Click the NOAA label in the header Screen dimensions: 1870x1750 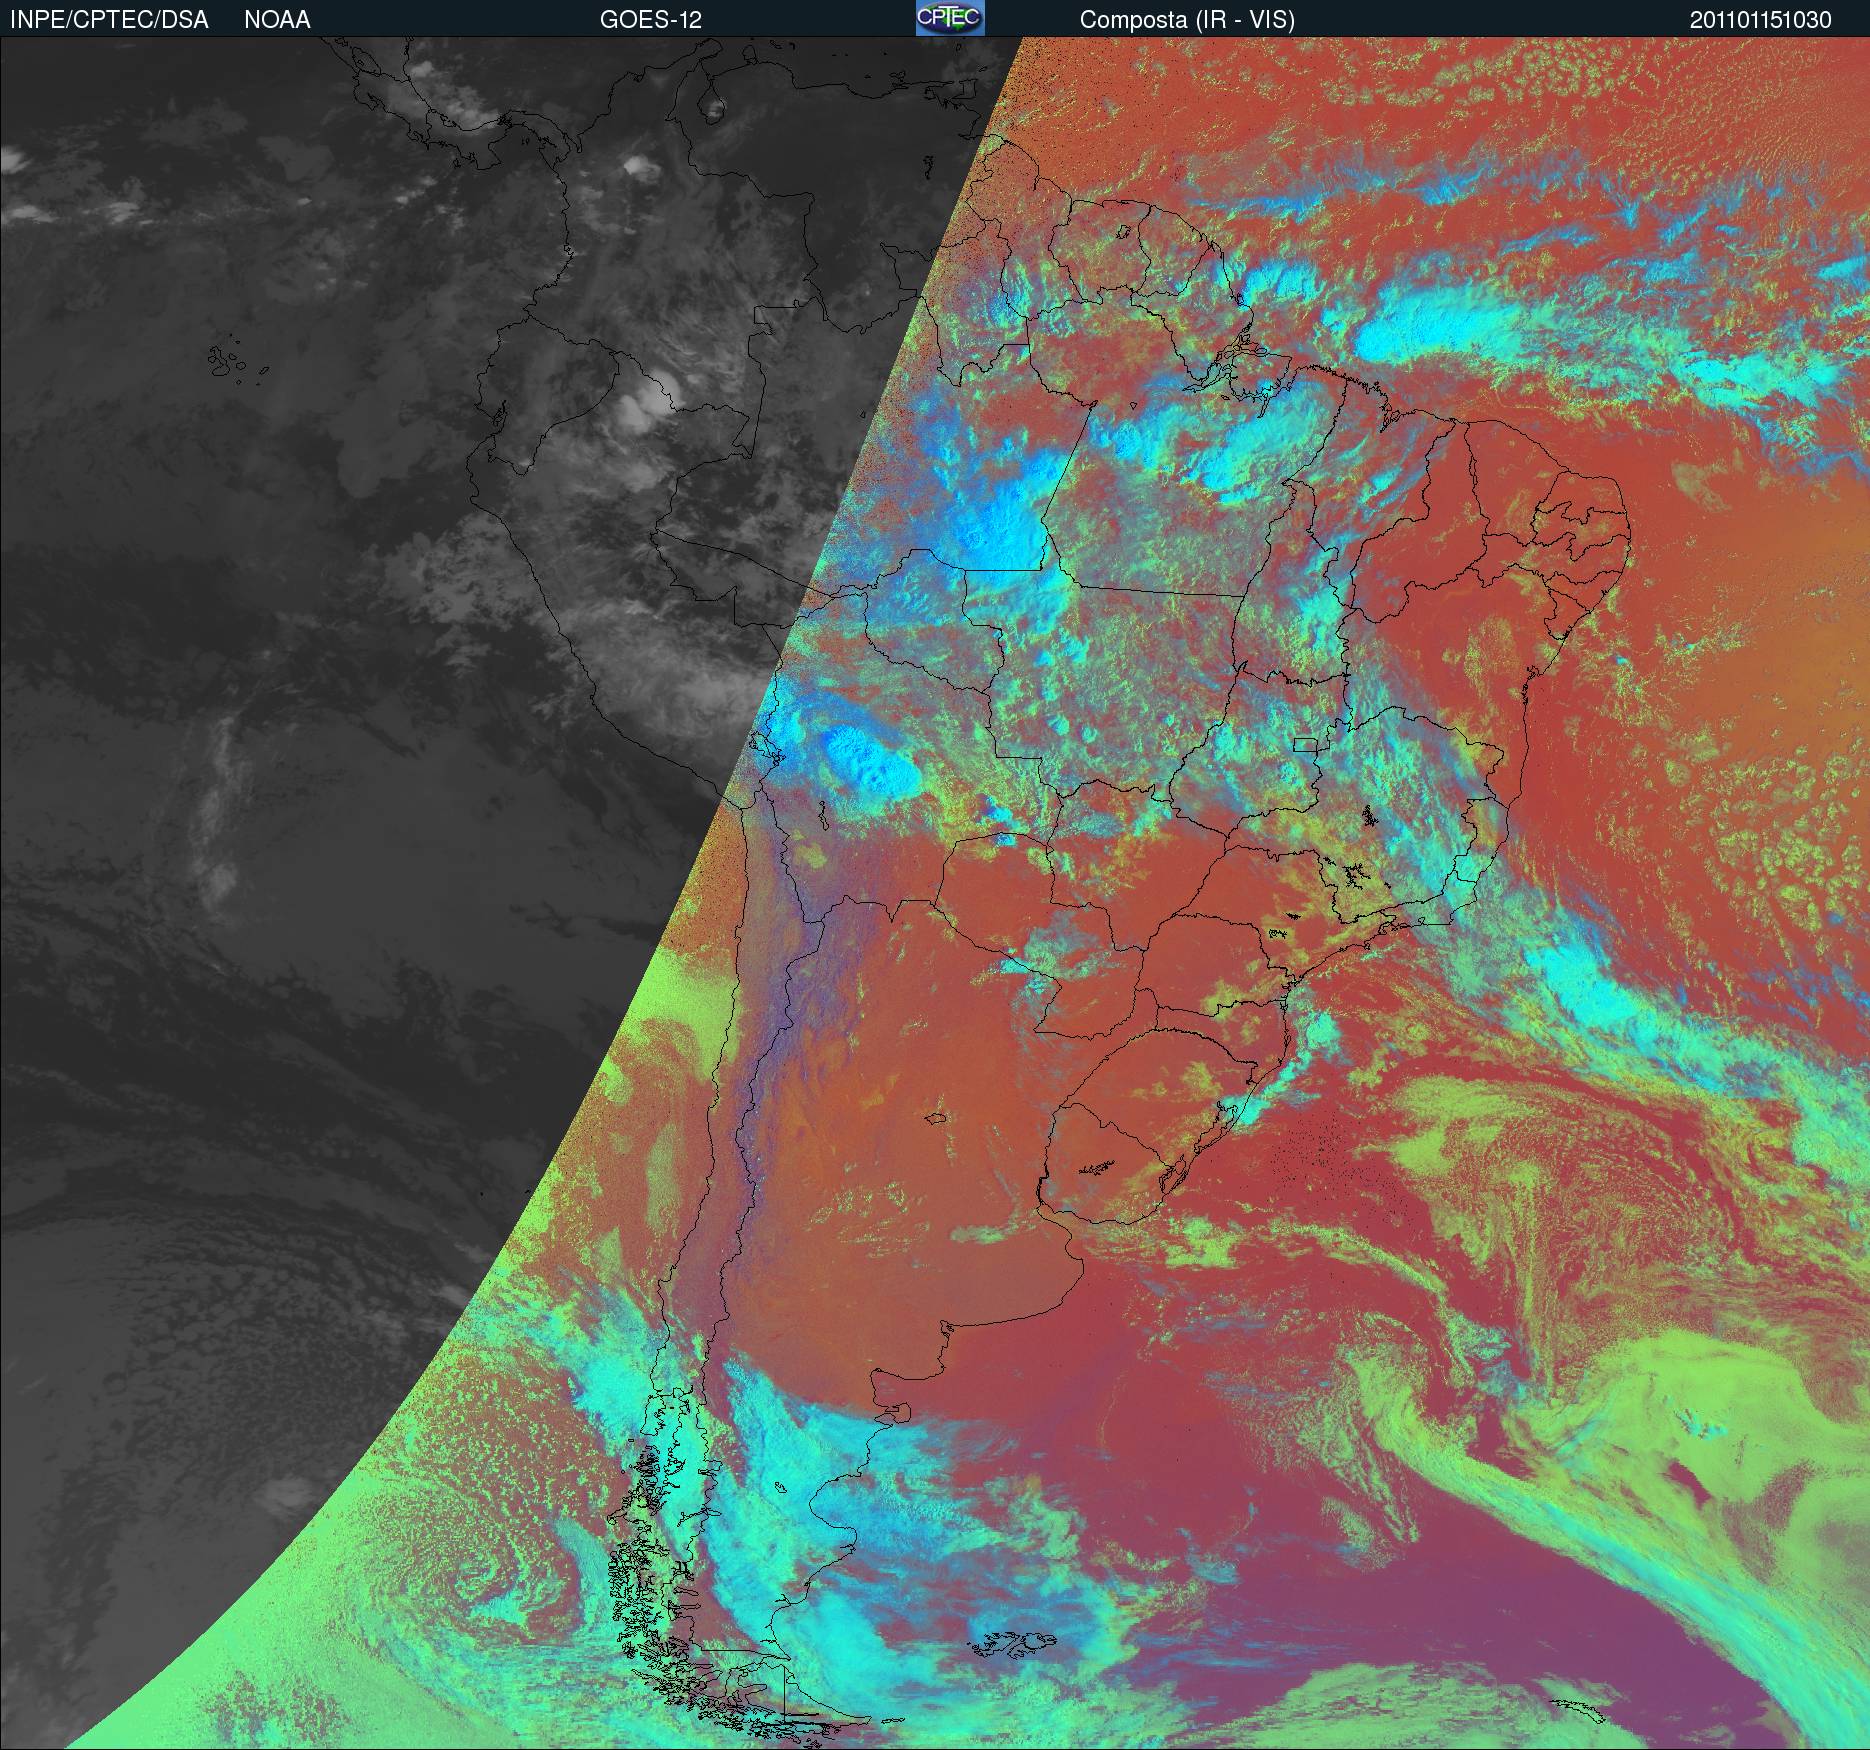(277, 20)
